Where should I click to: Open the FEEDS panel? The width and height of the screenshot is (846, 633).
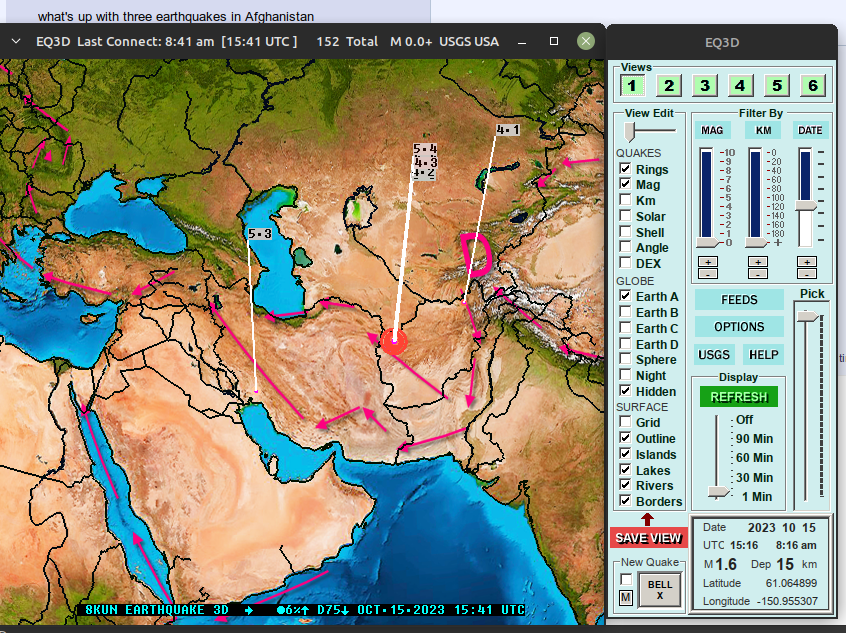point(739,300)
